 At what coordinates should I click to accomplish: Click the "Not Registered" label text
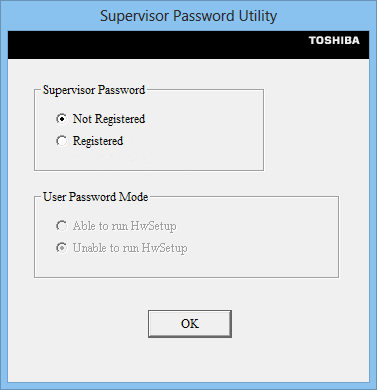pyautogui.click(x=109, y=119)
